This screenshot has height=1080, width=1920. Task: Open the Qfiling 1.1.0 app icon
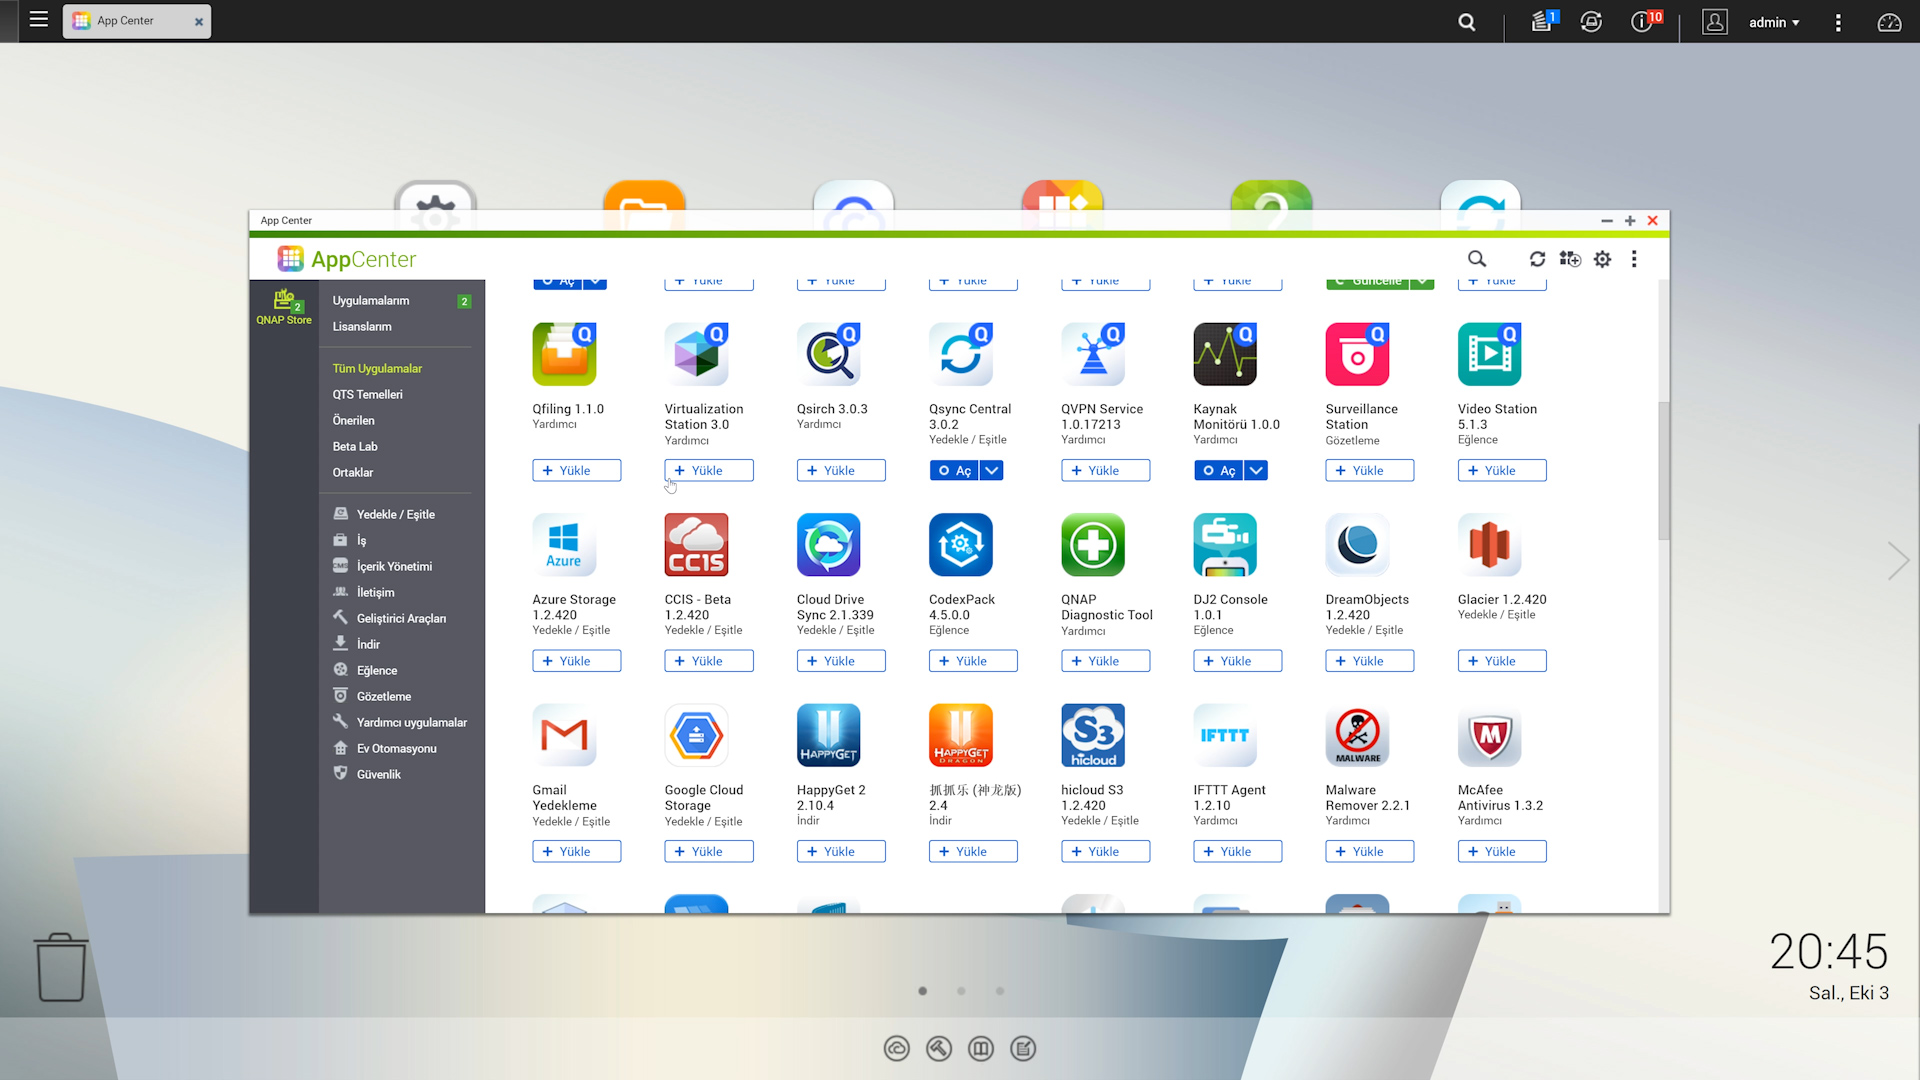click(563, 355)
